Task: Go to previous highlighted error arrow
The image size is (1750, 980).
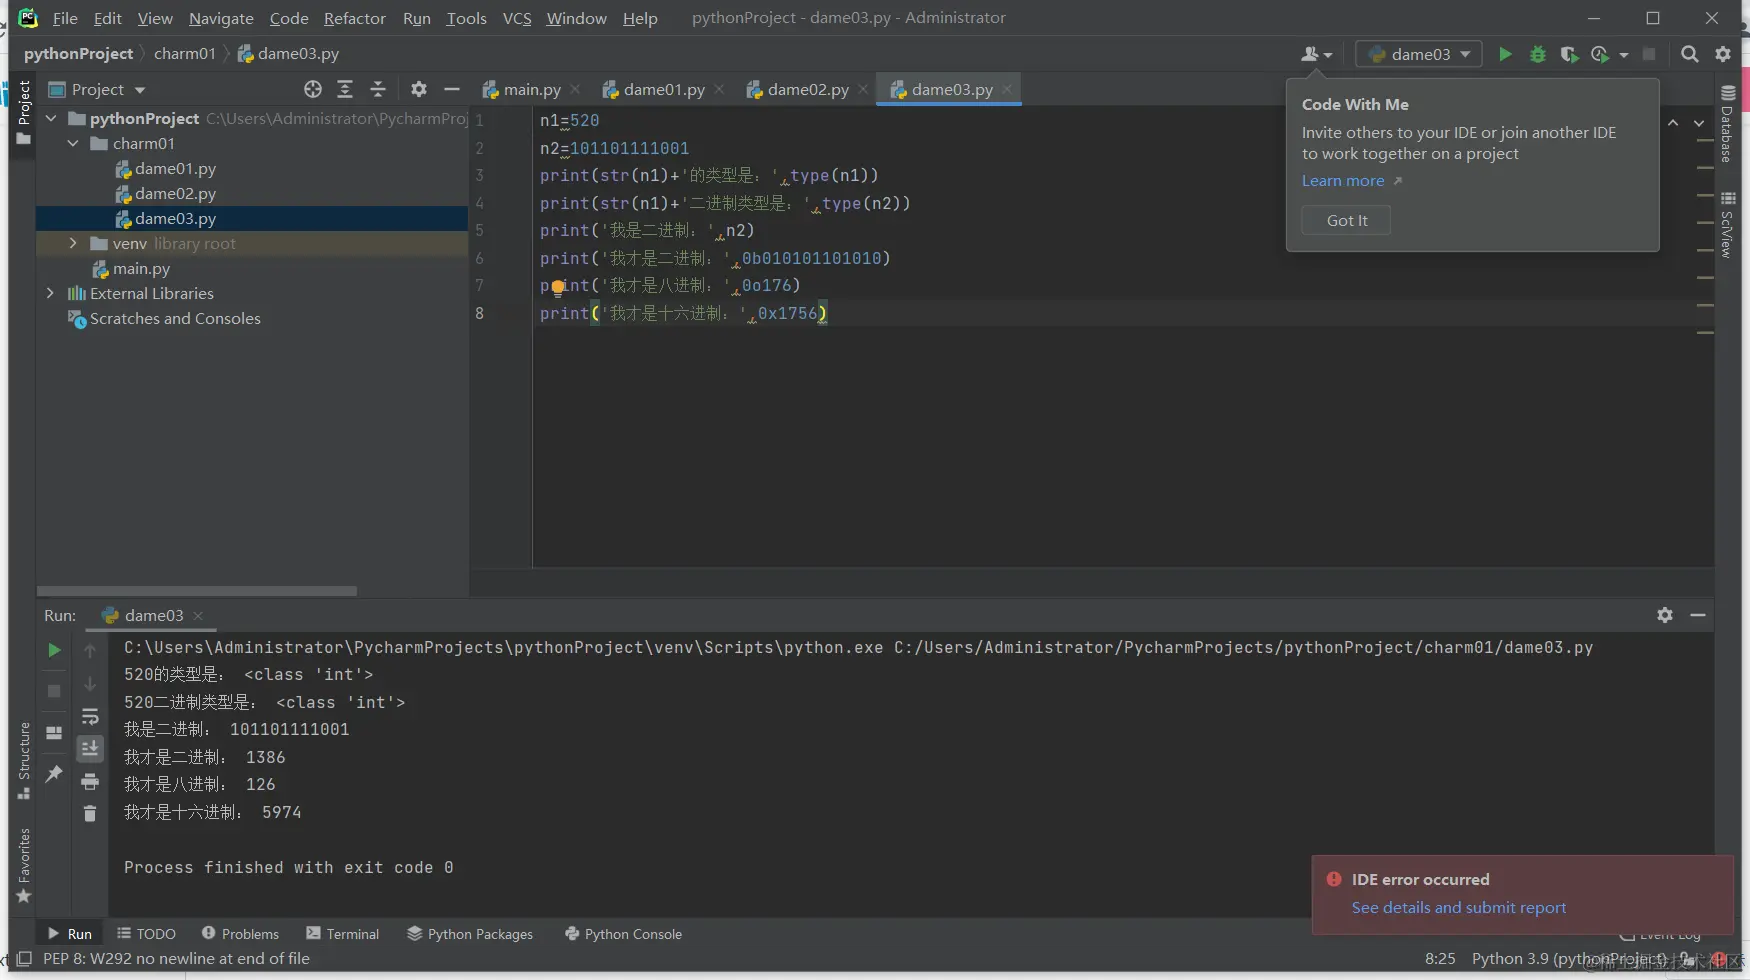Action: click(x=1673, y=123)
